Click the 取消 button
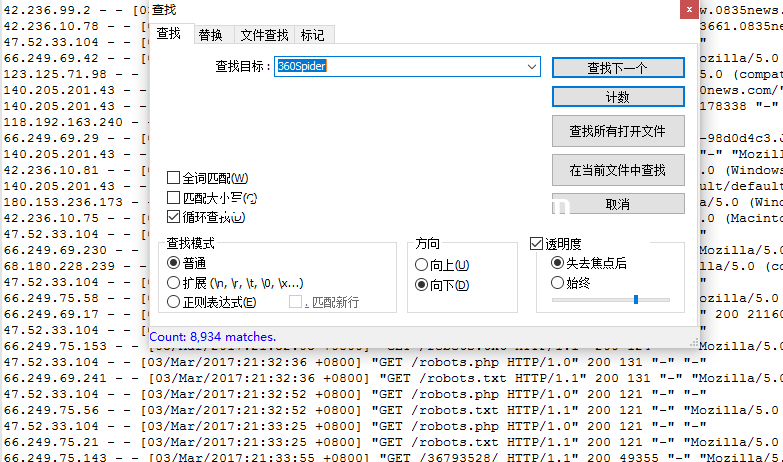Viewport: 783px width, 462px height. (x=617, y=203)
